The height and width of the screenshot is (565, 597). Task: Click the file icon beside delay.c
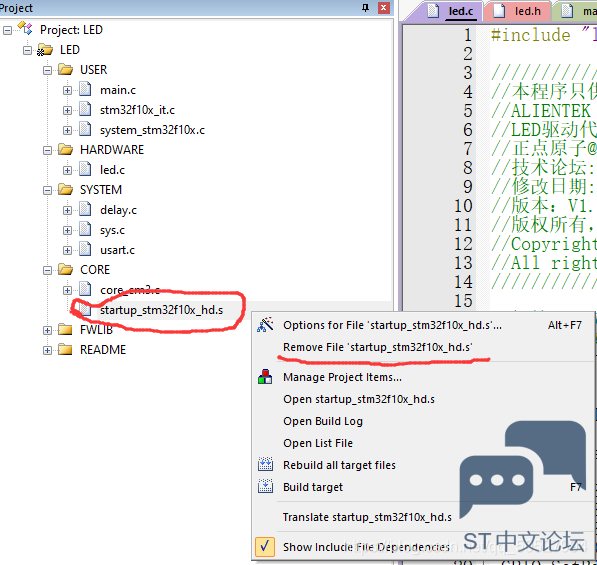coord(85,209)
